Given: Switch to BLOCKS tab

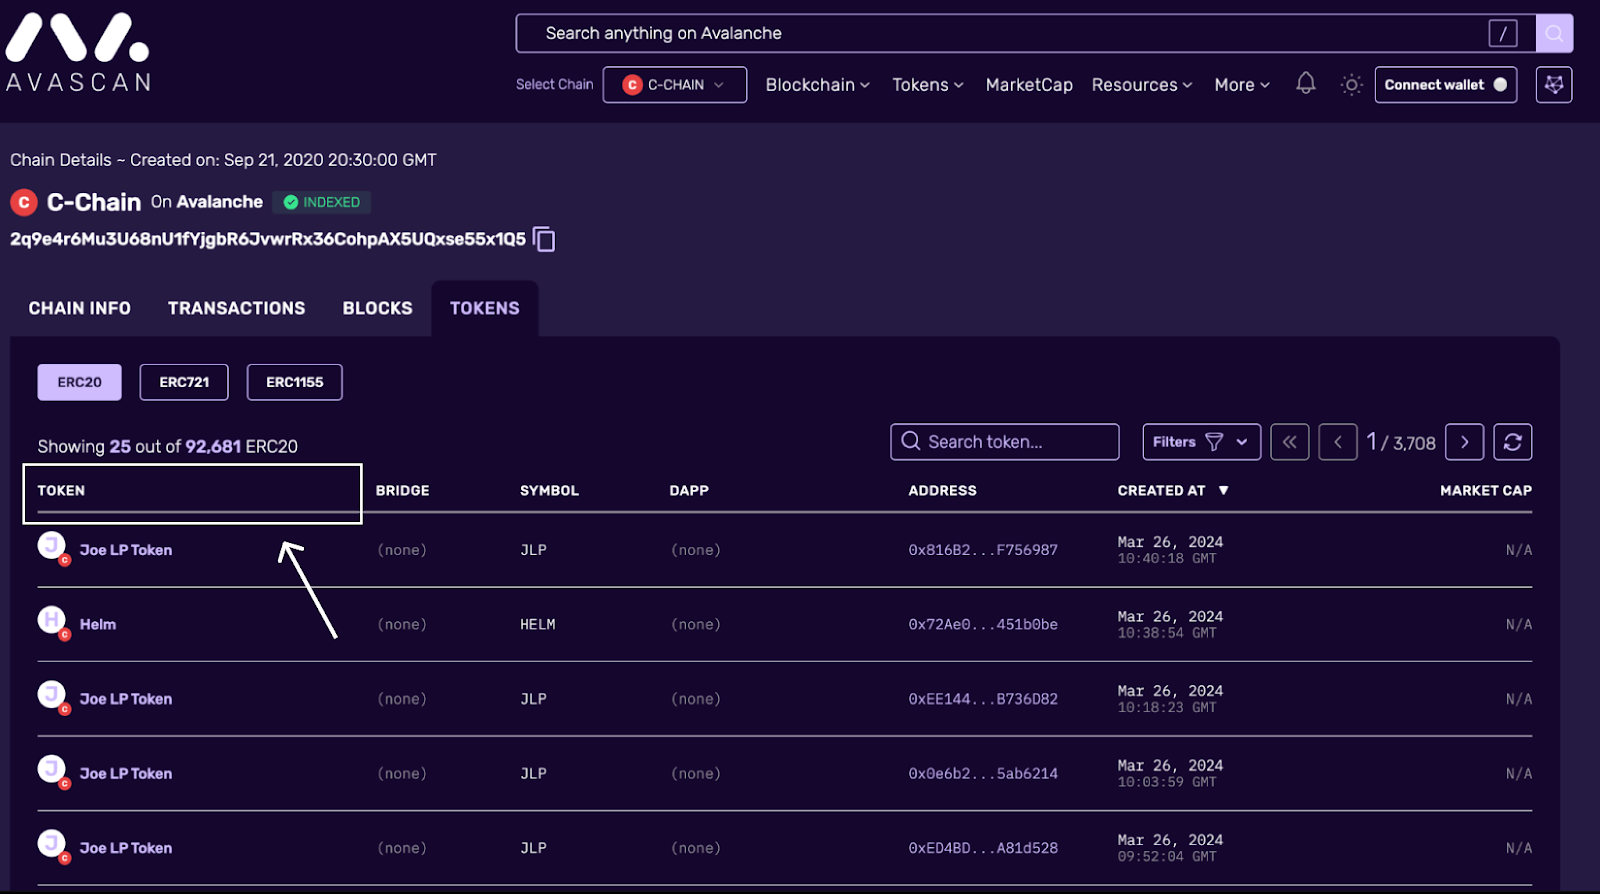Looking at the screenshot, I should pos(377,308).
